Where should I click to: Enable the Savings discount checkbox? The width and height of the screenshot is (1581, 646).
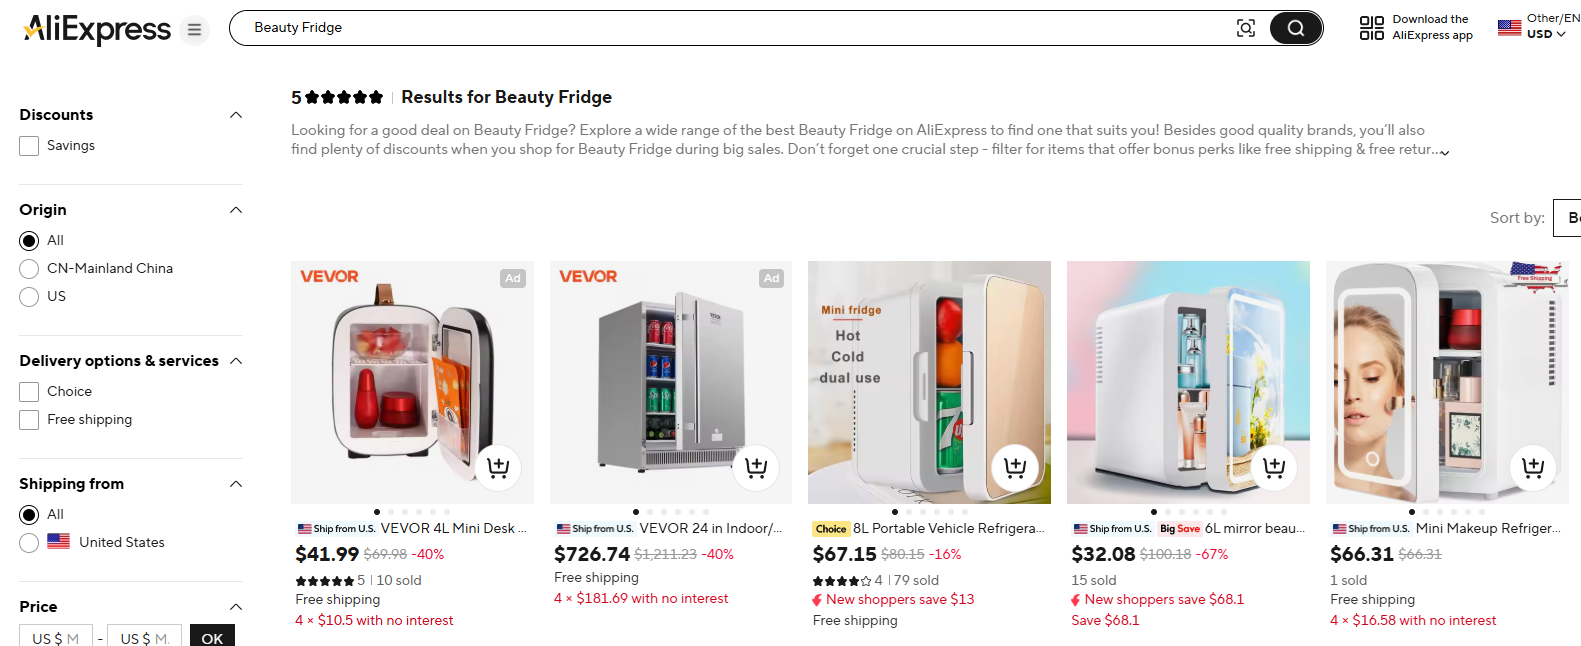pyautogui.click(x=28, y=145)
